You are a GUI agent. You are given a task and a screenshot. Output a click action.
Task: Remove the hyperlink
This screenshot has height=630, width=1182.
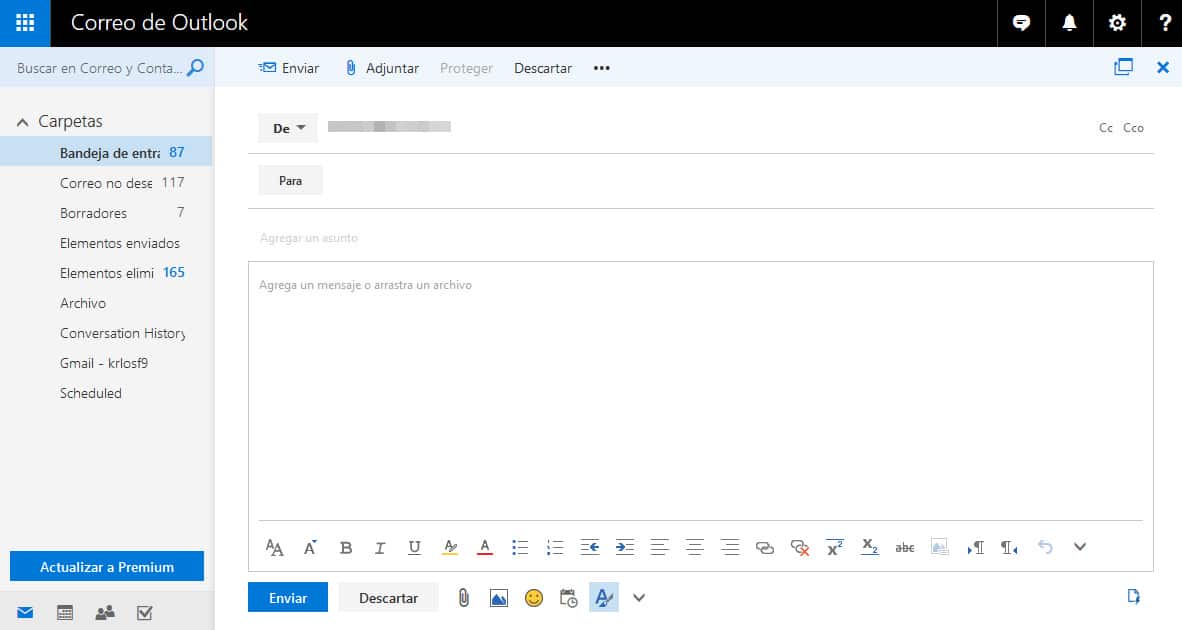(x=800, y=548)
